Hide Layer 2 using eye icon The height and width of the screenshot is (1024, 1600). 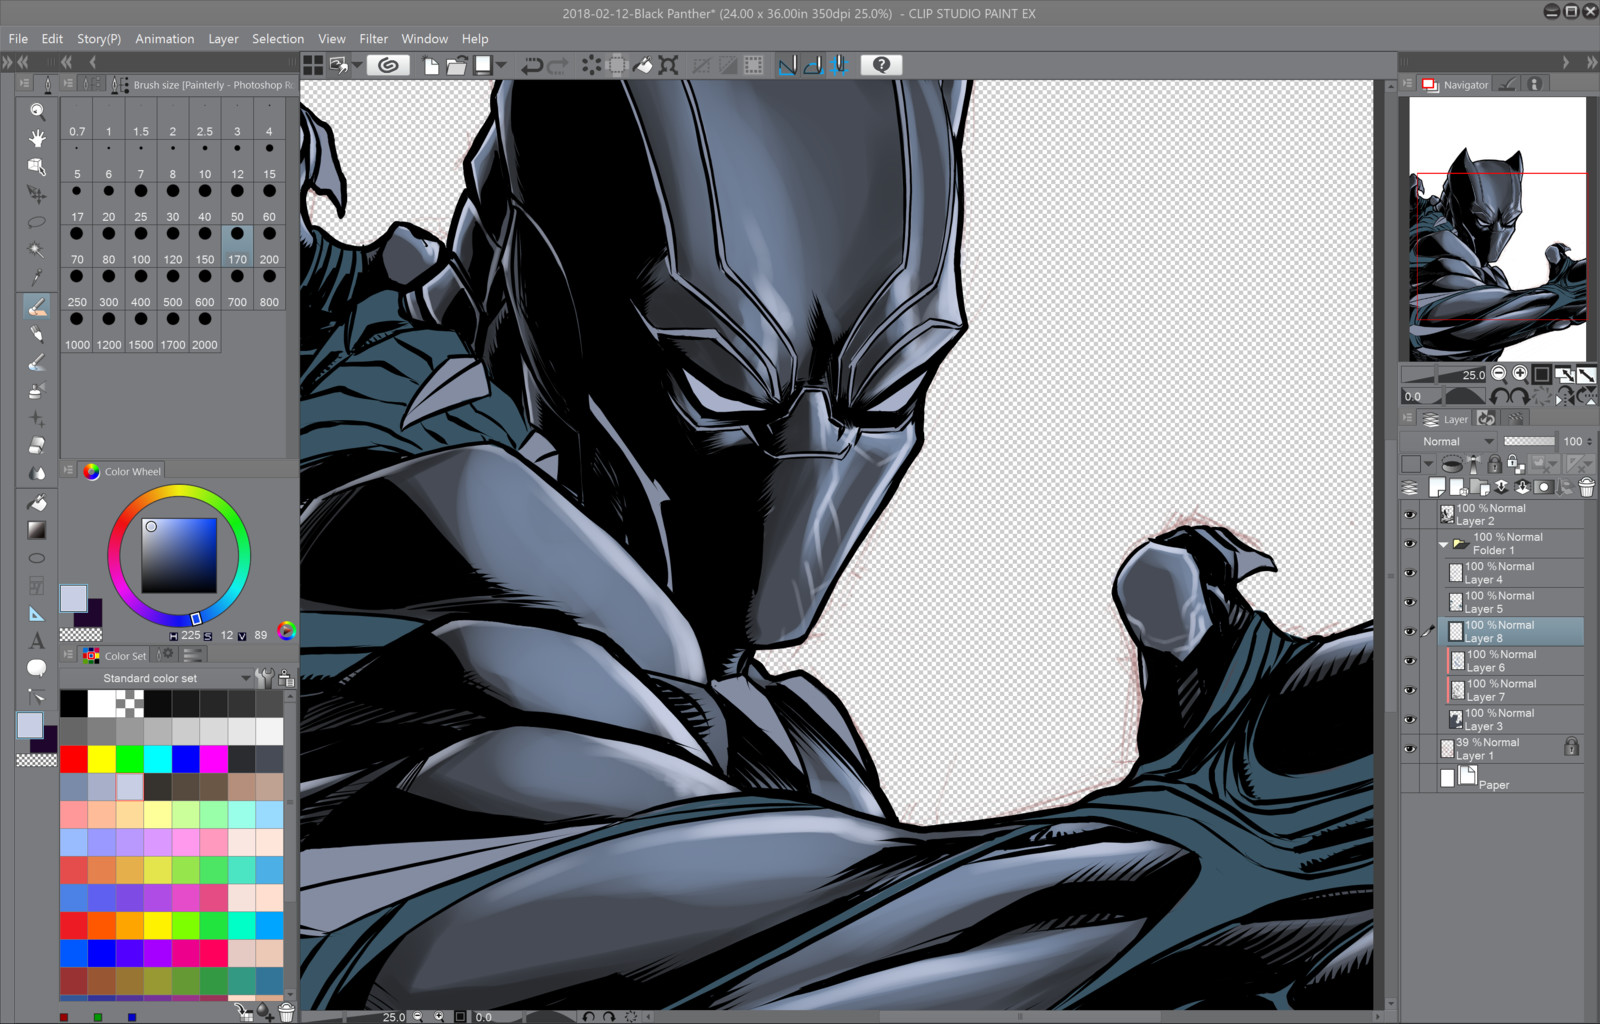click(1410, 515)
